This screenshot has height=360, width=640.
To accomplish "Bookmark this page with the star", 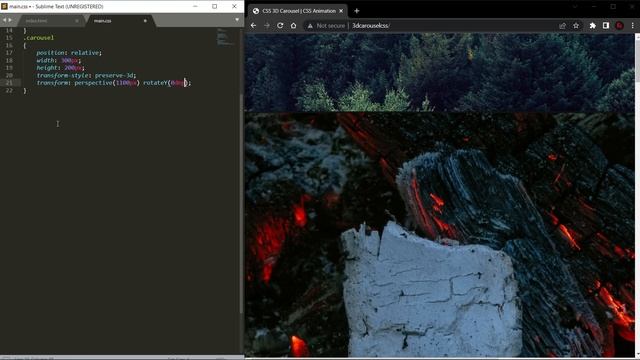I will (x=576, y=26).
